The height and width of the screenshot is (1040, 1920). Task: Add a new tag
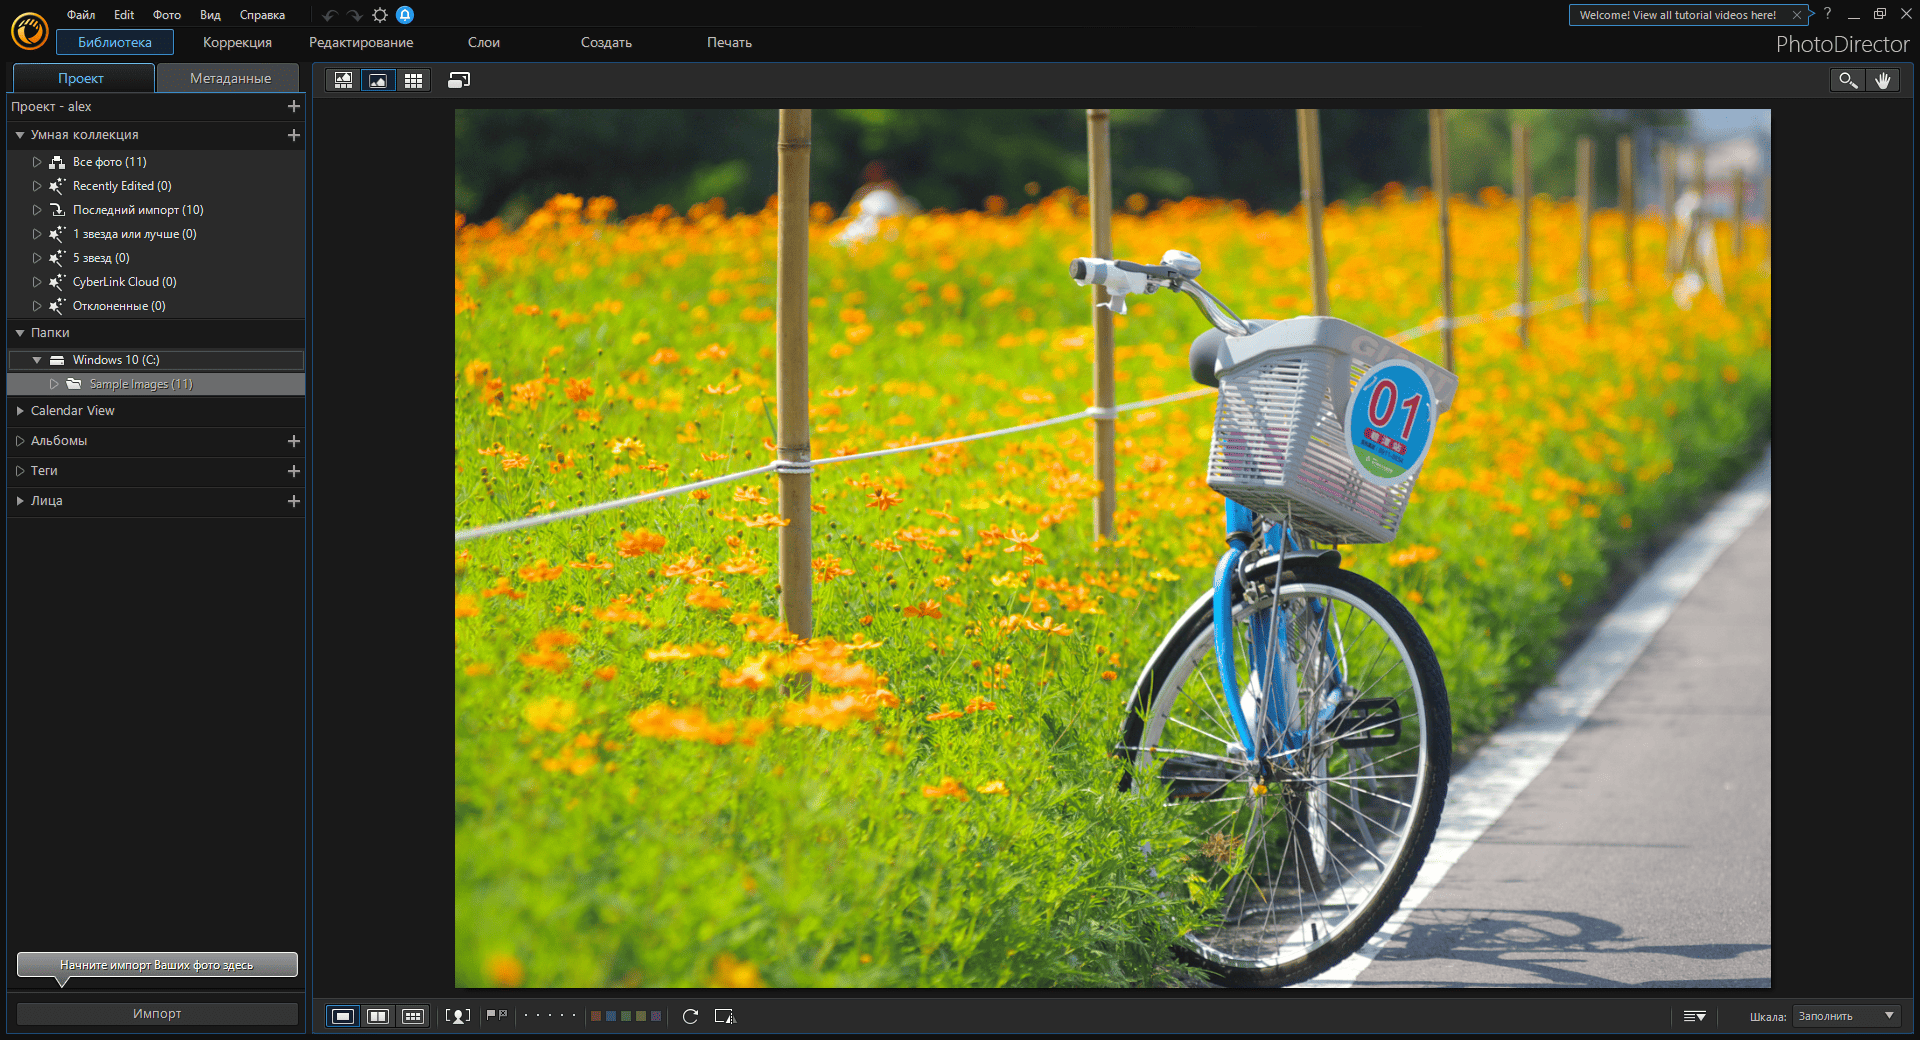[294, 471]
